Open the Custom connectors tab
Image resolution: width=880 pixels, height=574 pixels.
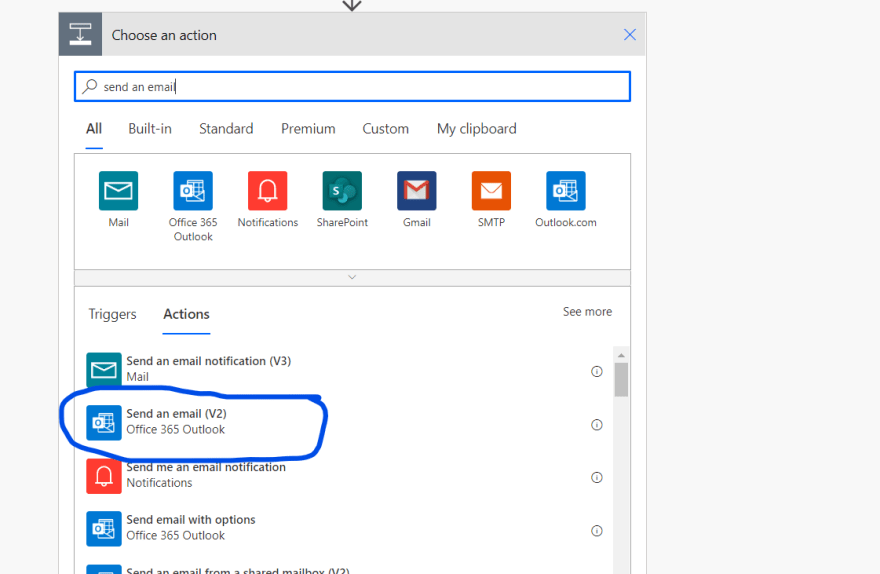click(x=386, y=129)
